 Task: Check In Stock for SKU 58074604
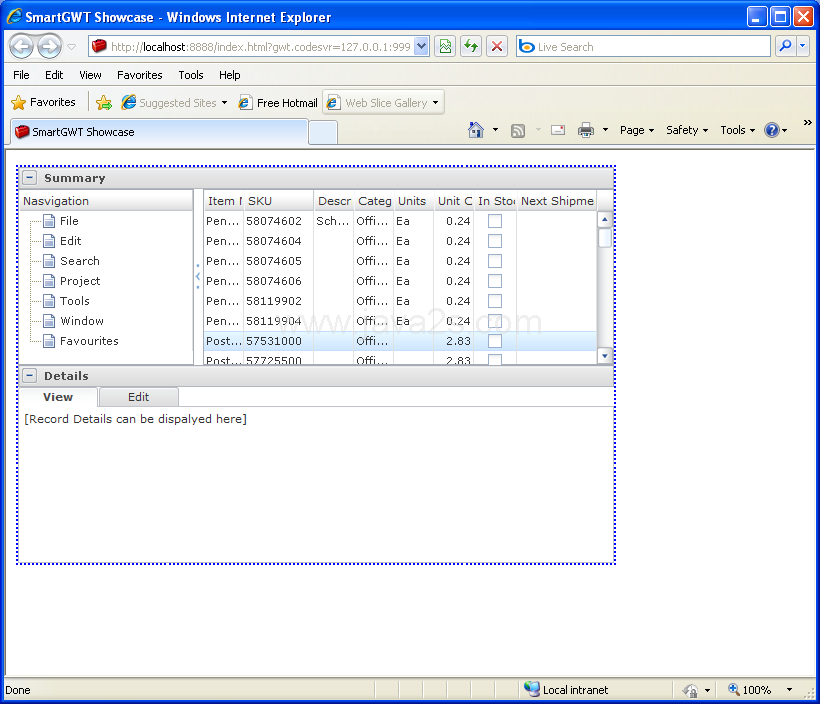(495, 241)
